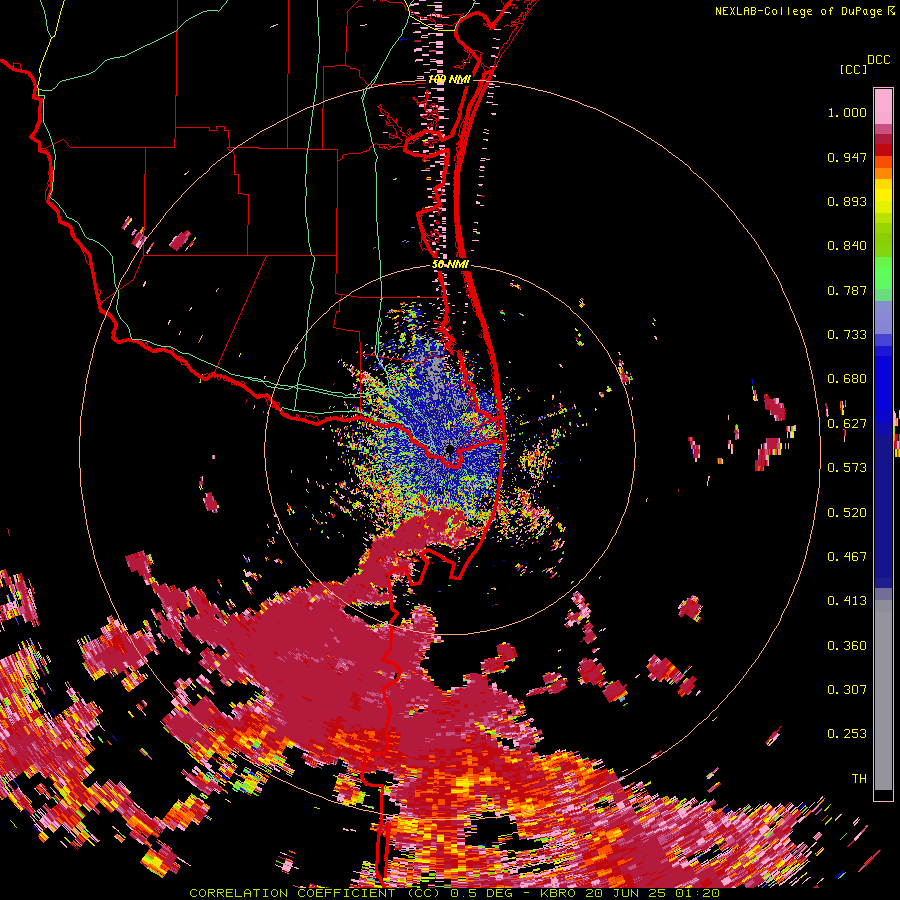Click the TH threshold label
900x900 pixels.
click(859, 779)
